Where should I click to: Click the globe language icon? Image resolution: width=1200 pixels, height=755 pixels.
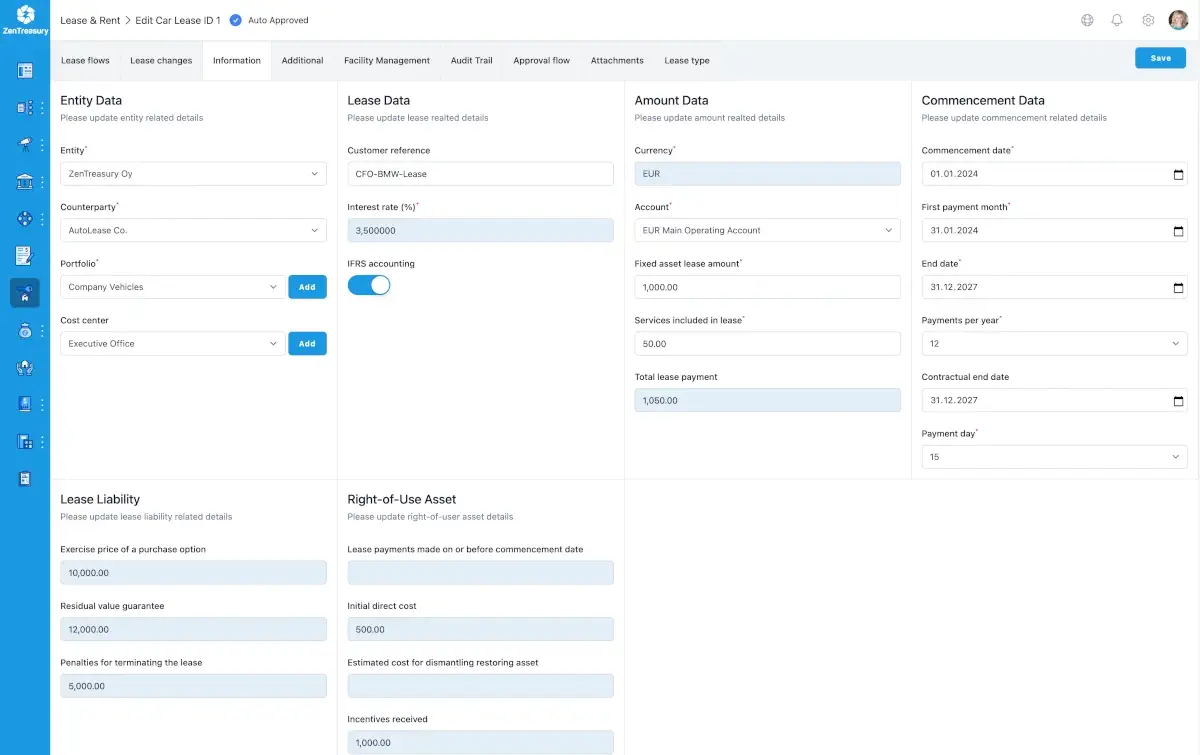tap(1087, 20)
